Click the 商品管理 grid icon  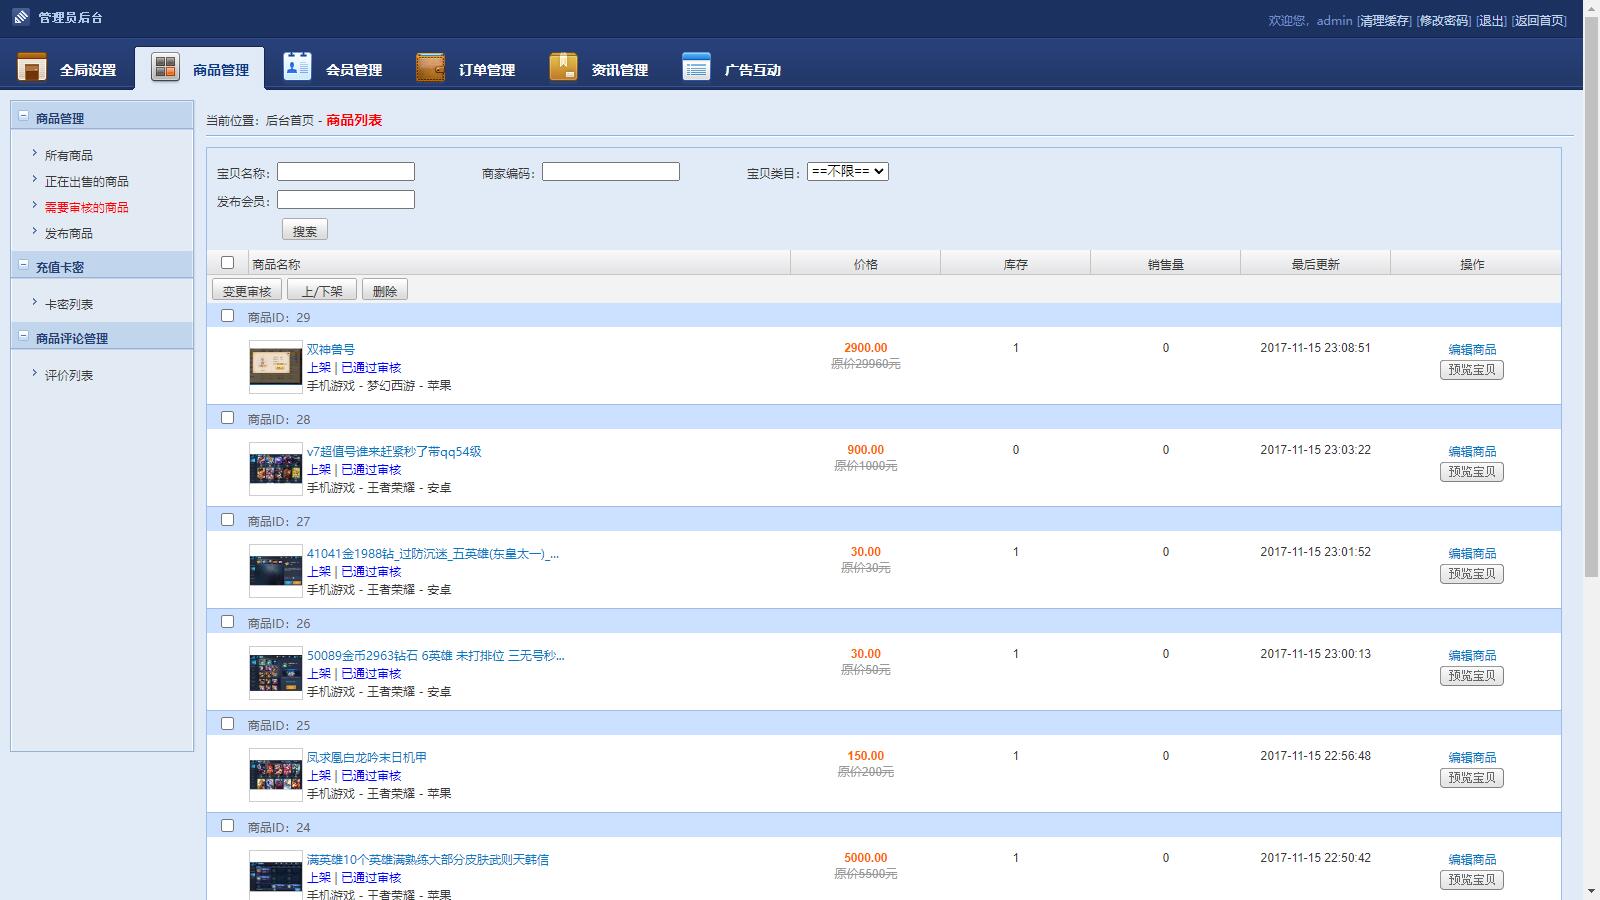click(x=165, y=68)
